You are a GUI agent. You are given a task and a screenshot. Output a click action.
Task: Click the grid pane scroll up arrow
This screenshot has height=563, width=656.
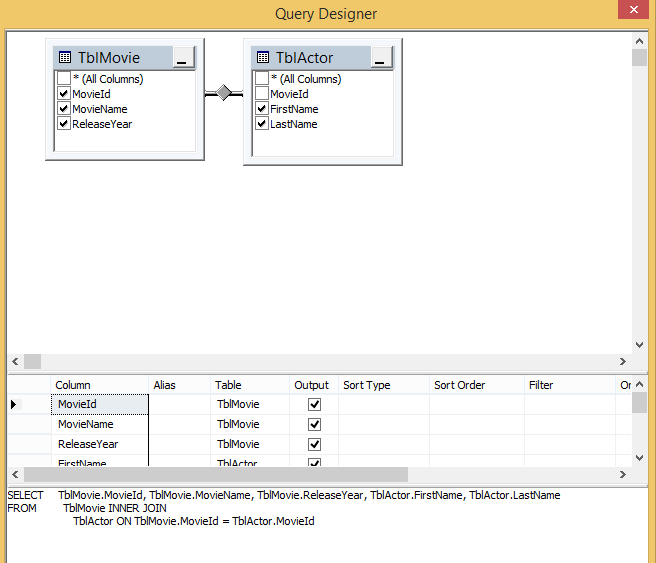point(639,384)
